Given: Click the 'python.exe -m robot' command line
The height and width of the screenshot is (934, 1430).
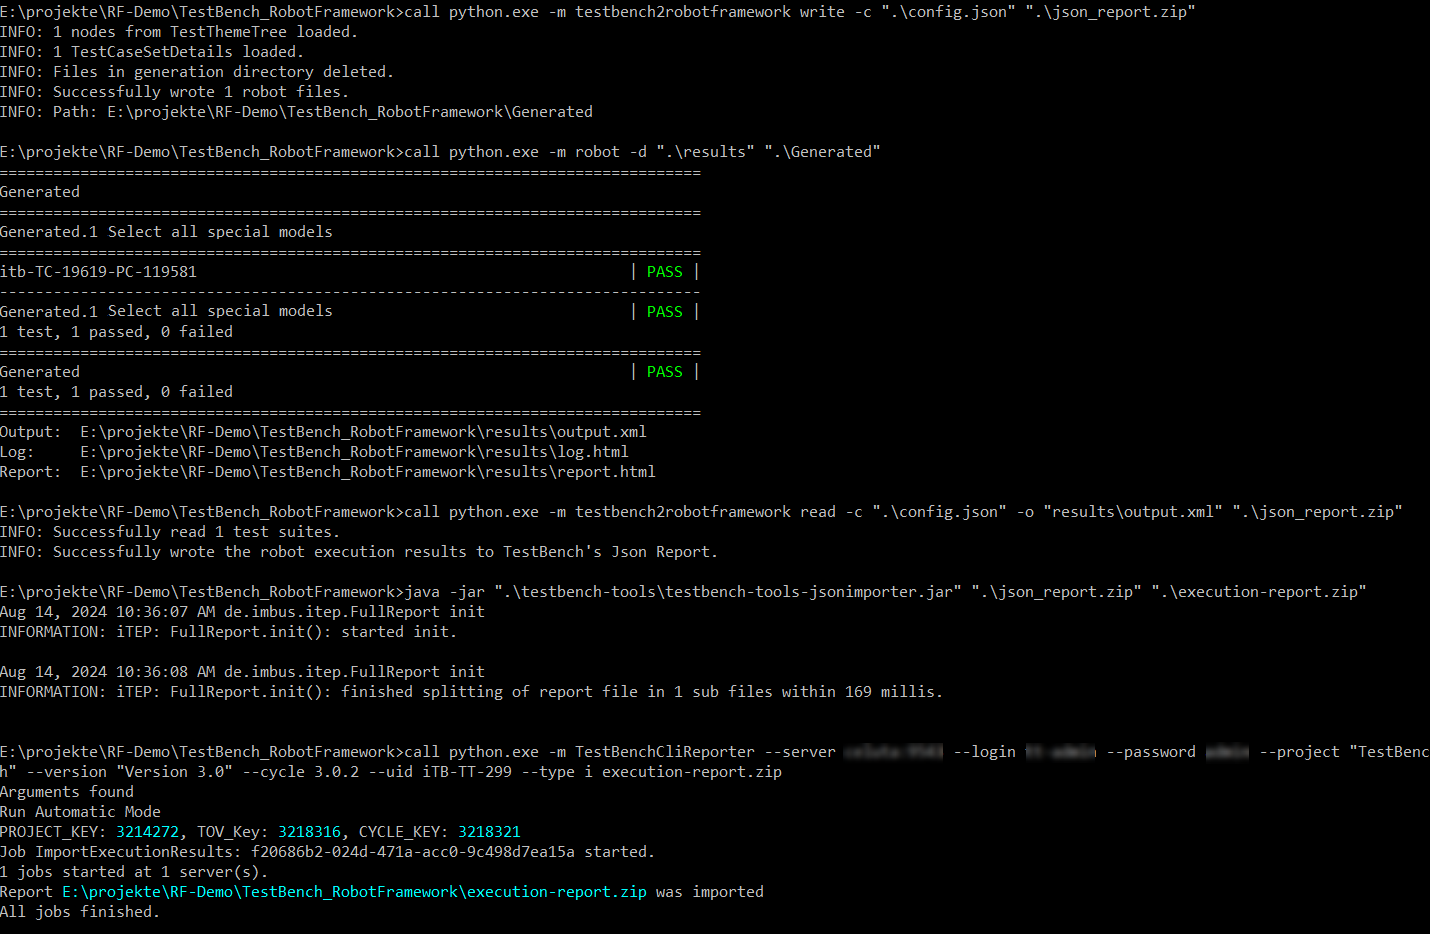Looking at the screenshot, I should tap(440, 152).
